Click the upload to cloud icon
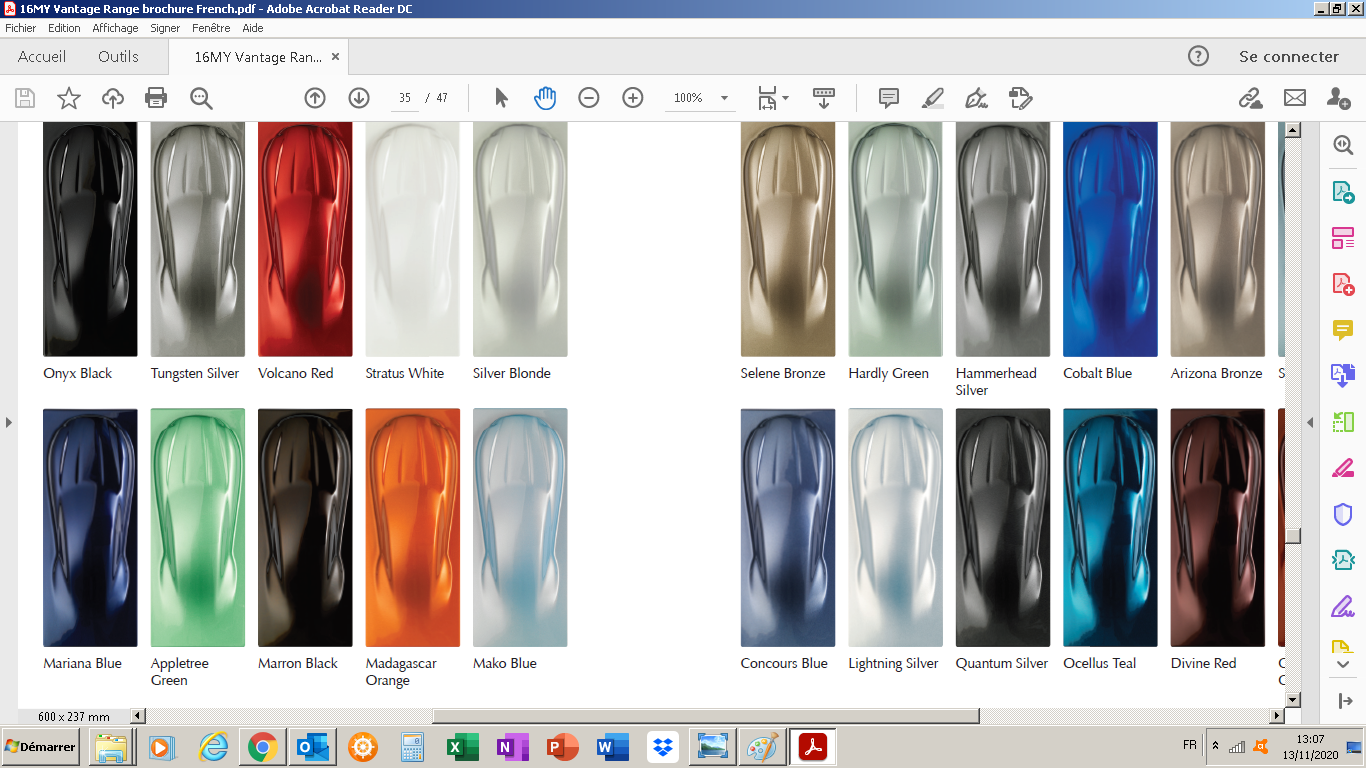Screen dimensions: 1366x768 113,98
